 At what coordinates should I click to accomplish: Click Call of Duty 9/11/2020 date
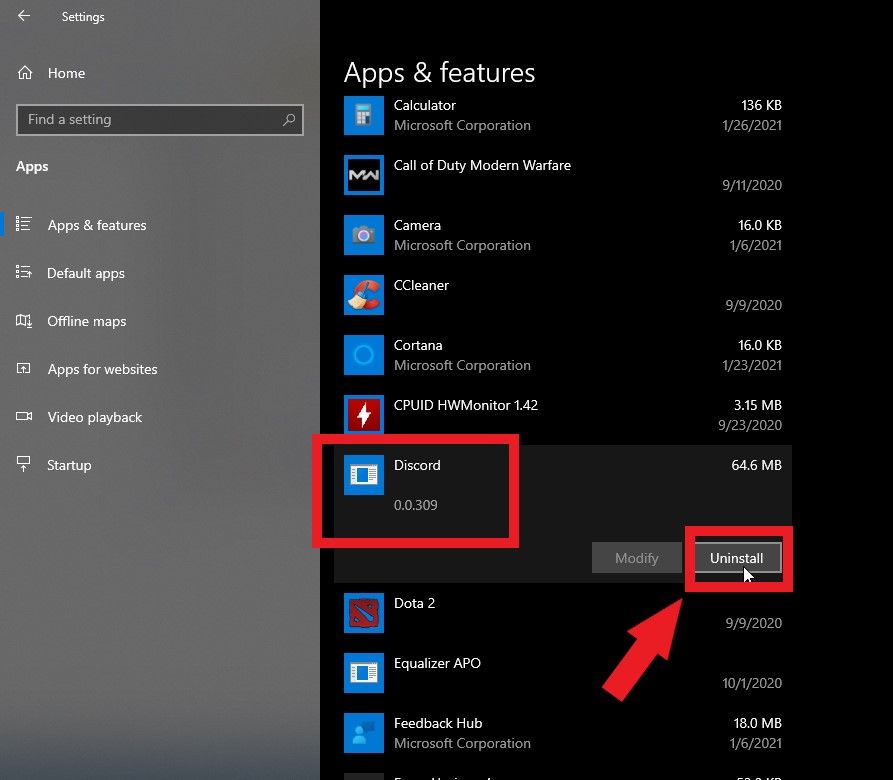coord(752,185)
